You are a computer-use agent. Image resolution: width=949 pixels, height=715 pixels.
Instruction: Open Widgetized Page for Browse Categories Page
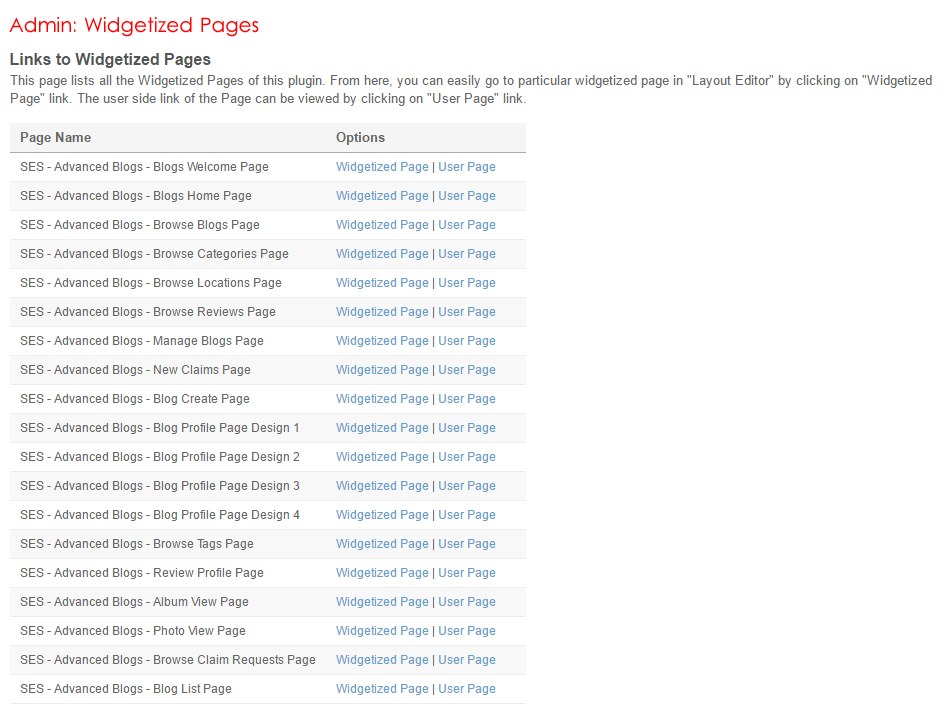click(x=382, y=254)
